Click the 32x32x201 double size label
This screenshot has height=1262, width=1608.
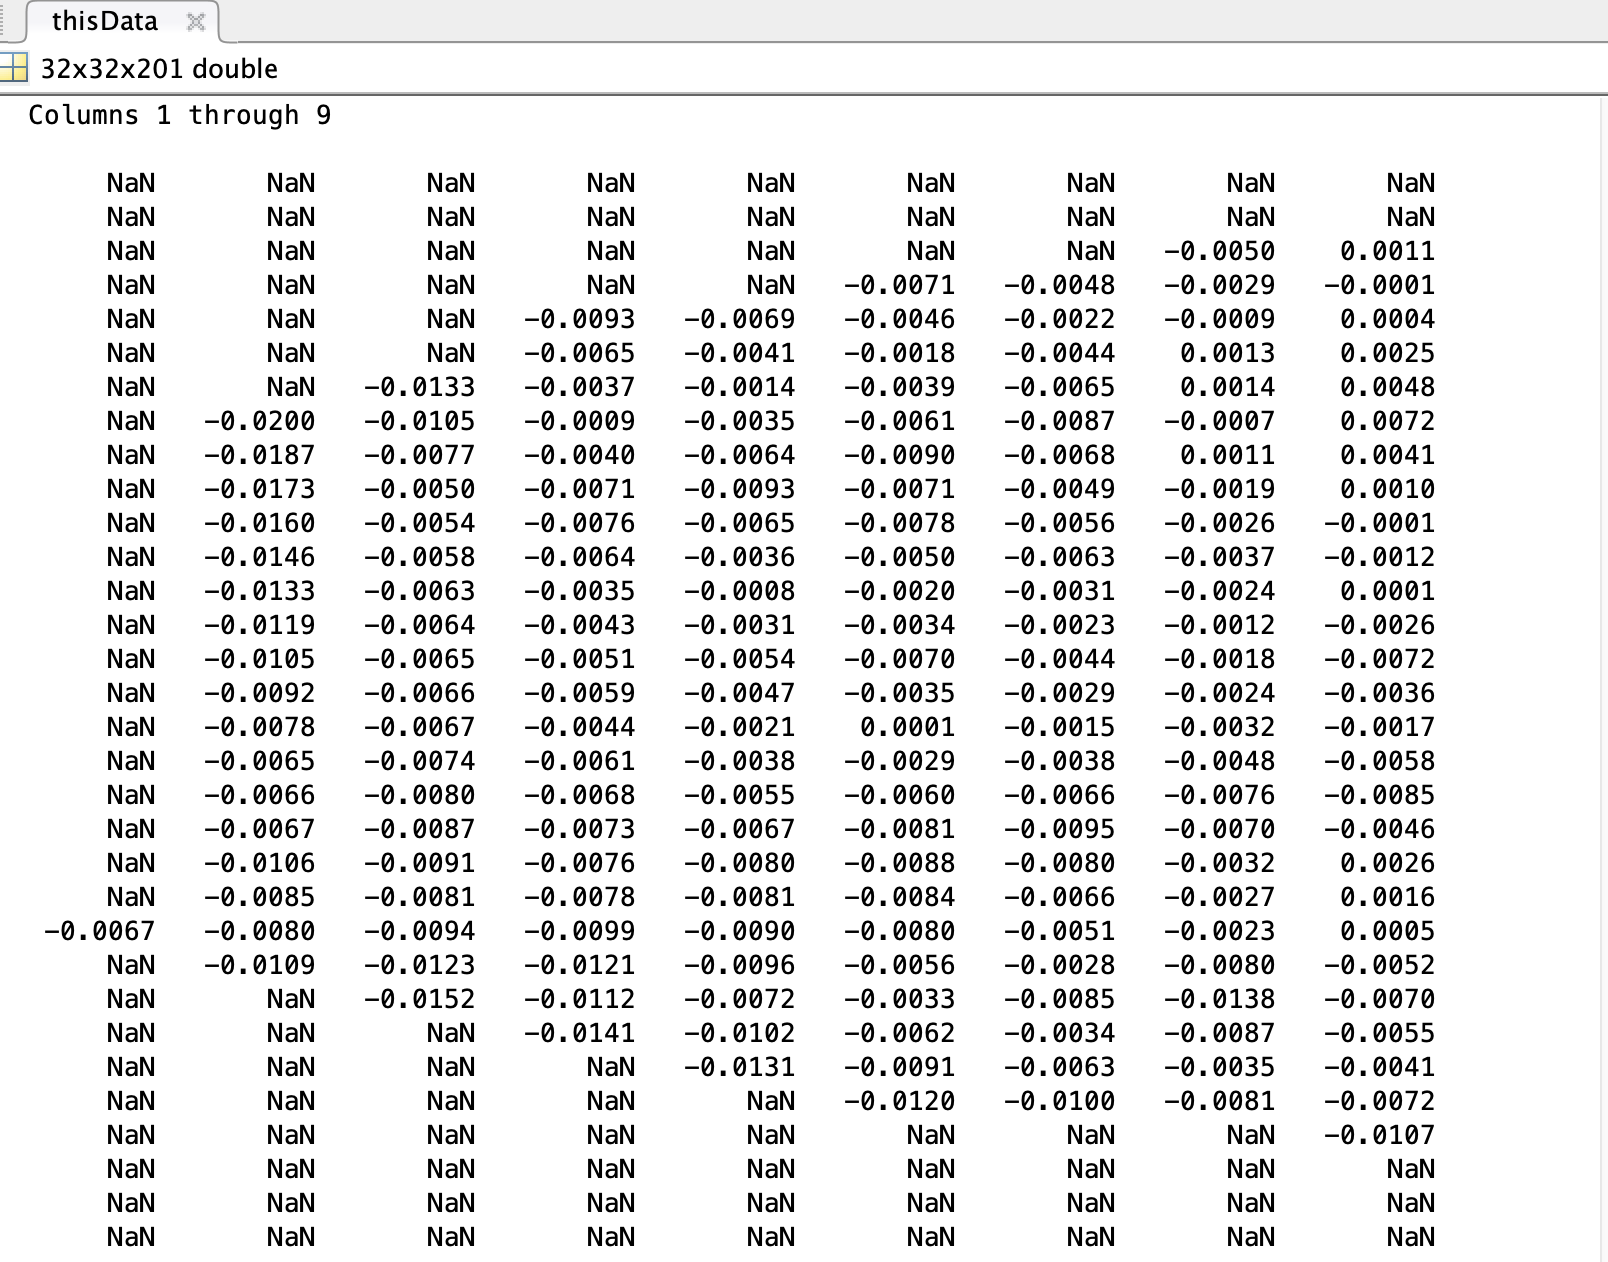coord(159,69)
